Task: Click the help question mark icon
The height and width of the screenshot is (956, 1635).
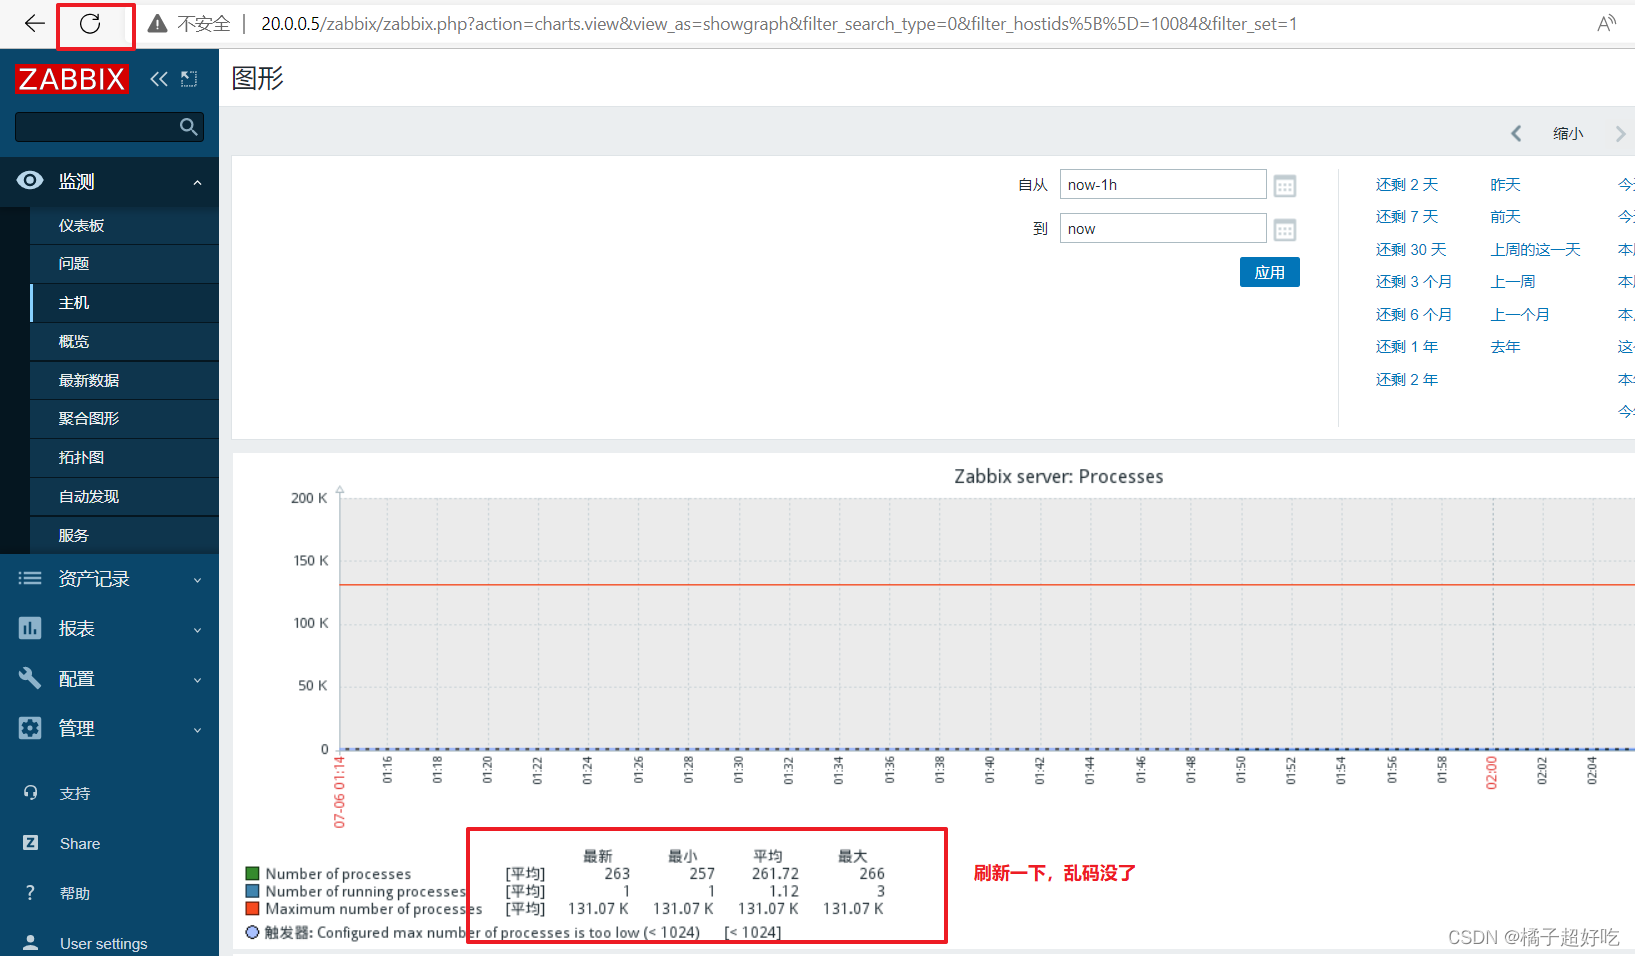Action: click(x=30, y=893)
